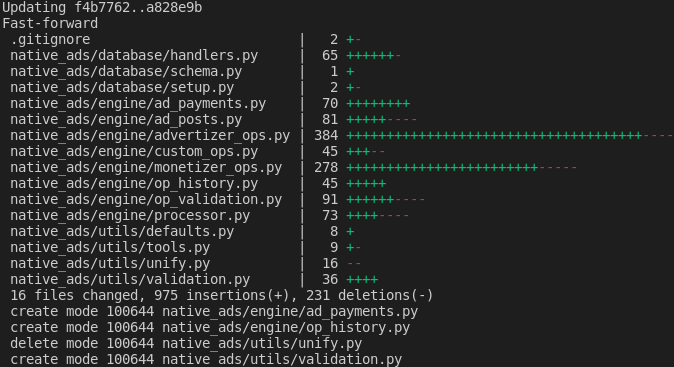This screenshot has width=674, height=367.
Task: Click native_ads/engine/monetizer_ops.py filename
Action: point(146,168)
